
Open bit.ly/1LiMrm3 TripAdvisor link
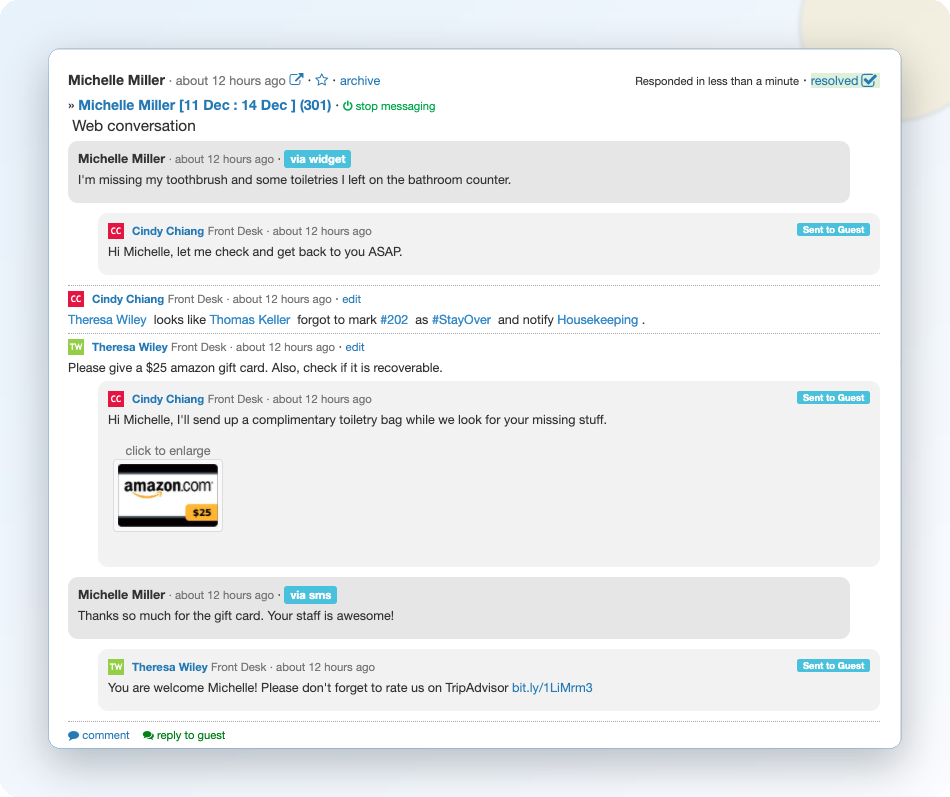552,688
